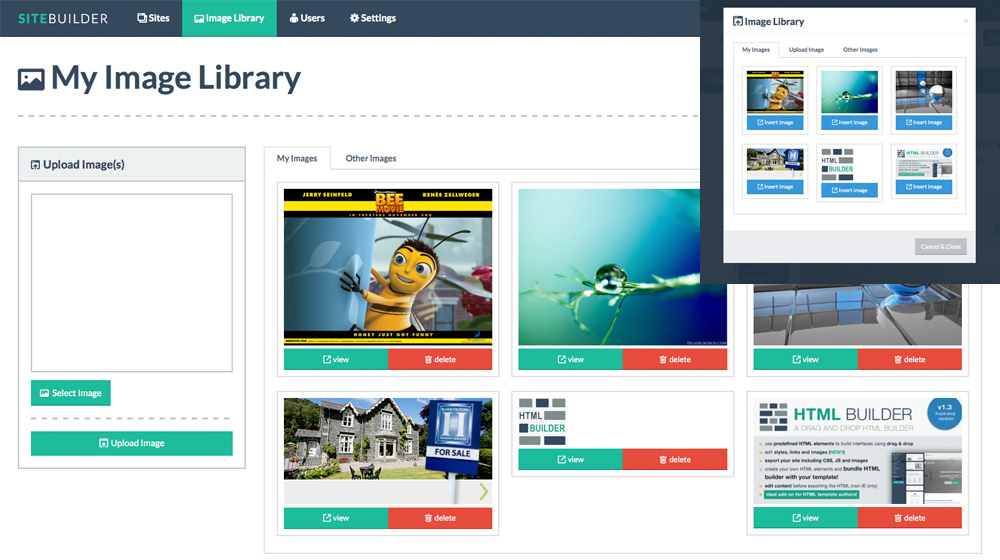The height and width of the screenshot is (560, 1000).
Task: Open the Sites nav item
Action: 153,18
